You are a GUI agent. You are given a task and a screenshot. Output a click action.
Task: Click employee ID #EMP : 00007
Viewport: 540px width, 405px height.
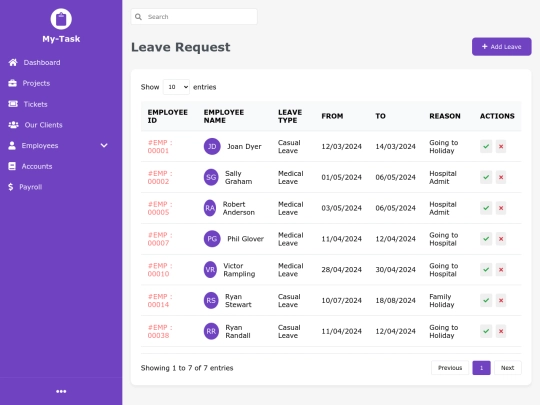pyautogui.click(x=160, y=239)
